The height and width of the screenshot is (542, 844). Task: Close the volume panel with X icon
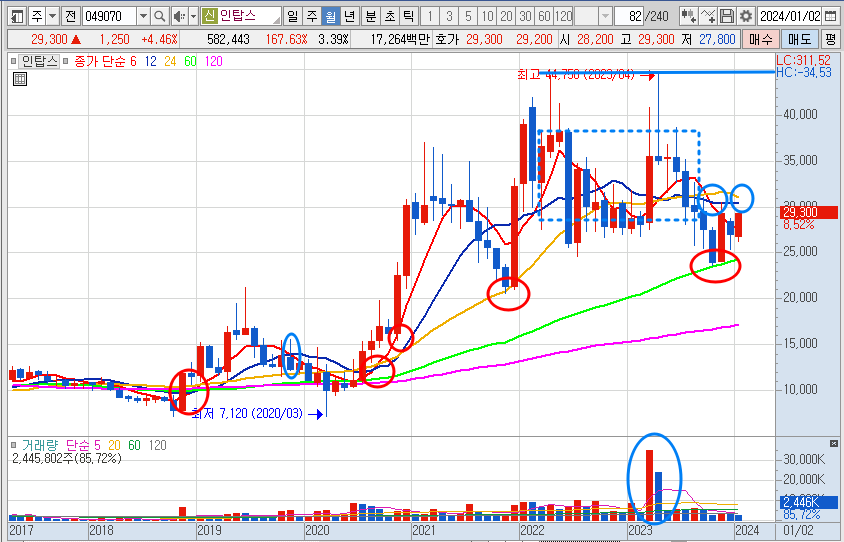pyautogui.click(x=834, y=444)
